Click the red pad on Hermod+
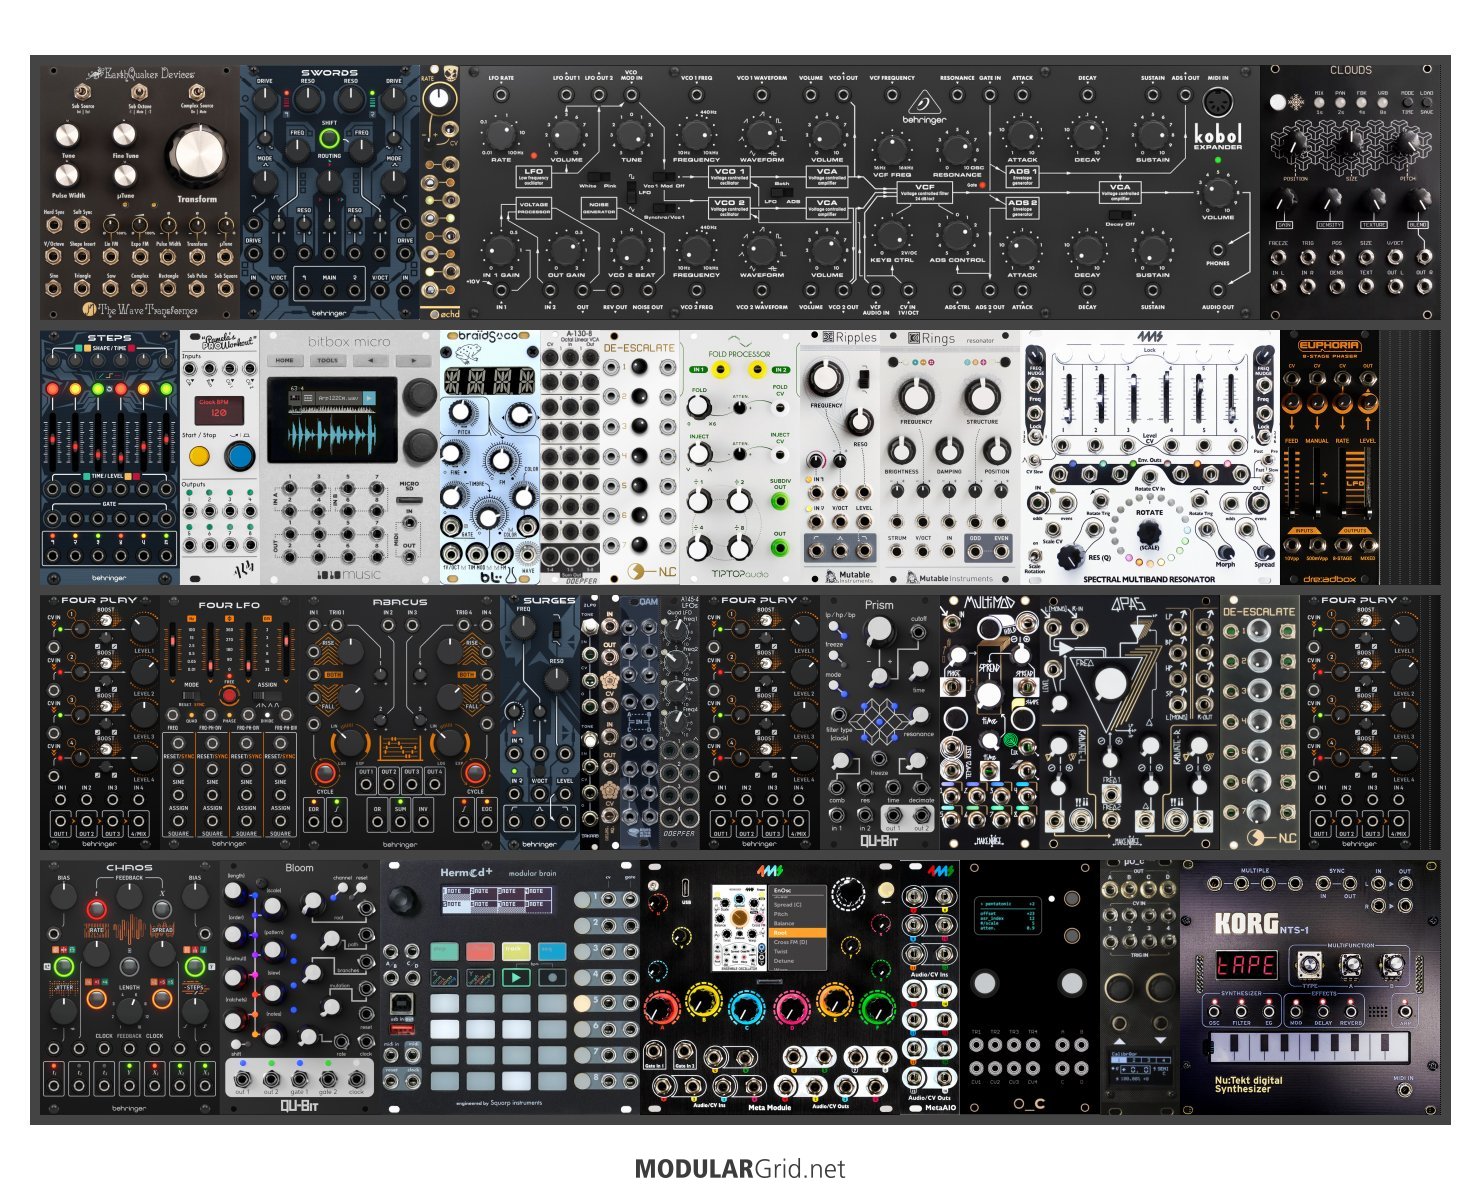 [480, 950]
